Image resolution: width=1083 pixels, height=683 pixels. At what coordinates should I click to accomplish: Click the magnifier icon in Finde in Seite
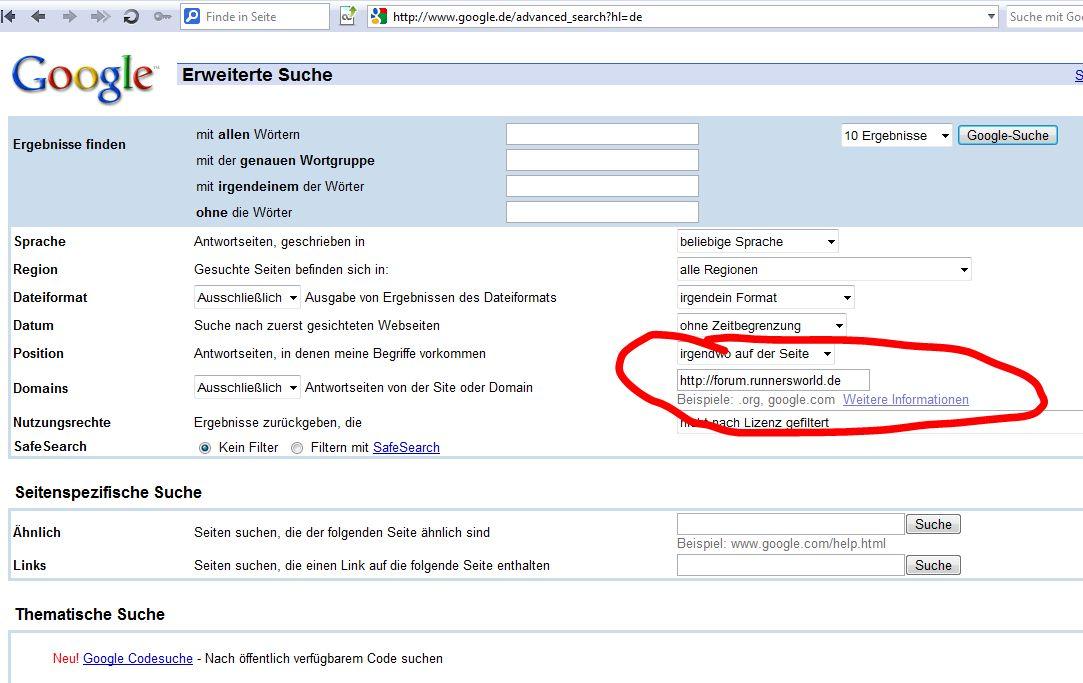193,17
